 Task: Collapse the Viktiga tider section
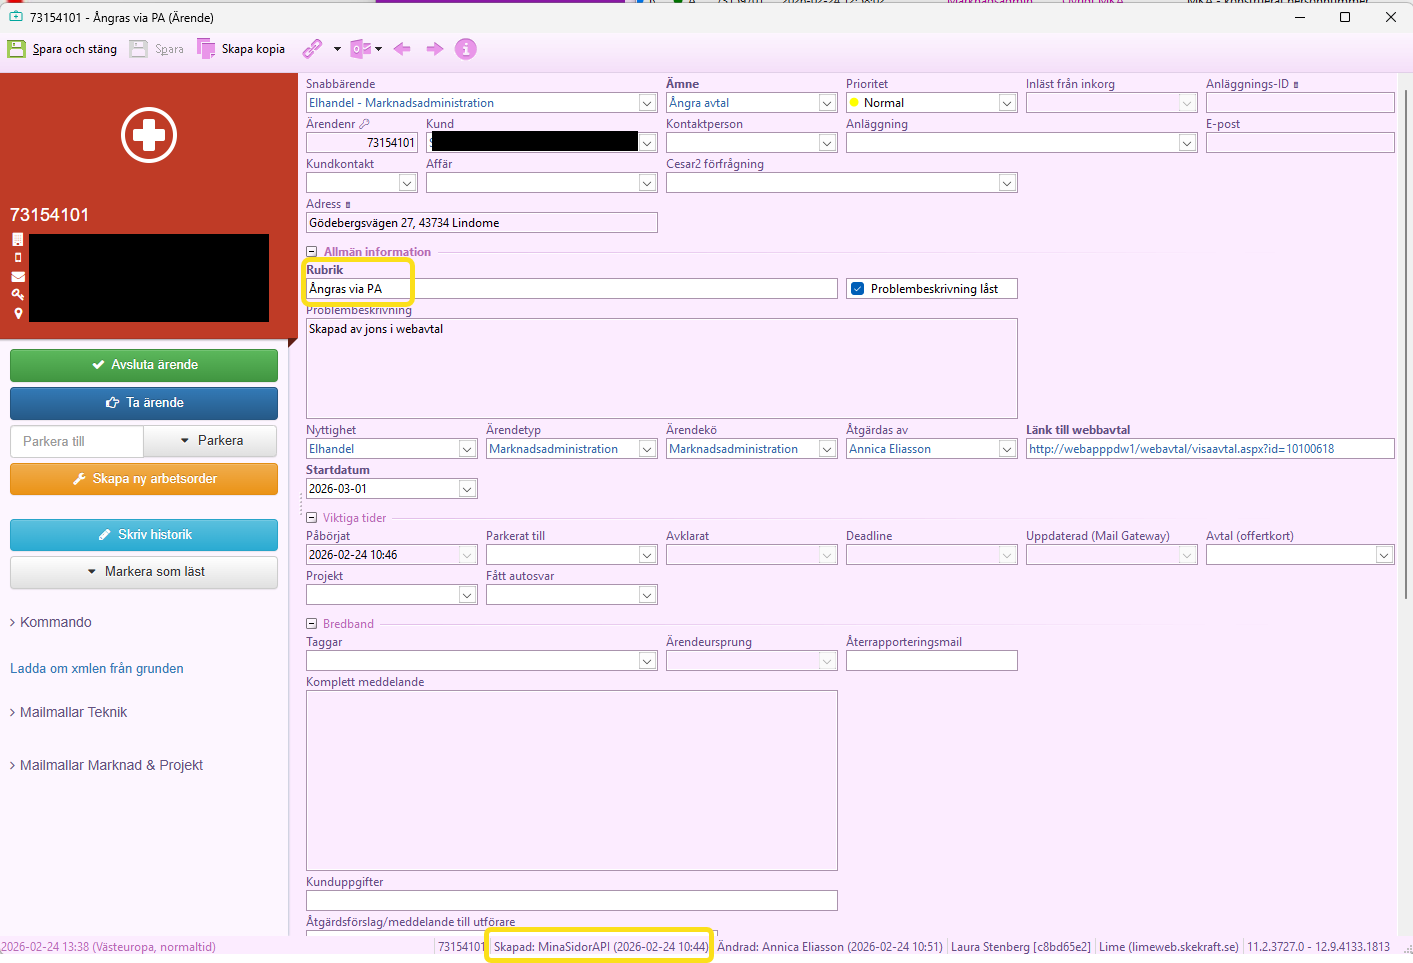(x=312, y=518)
